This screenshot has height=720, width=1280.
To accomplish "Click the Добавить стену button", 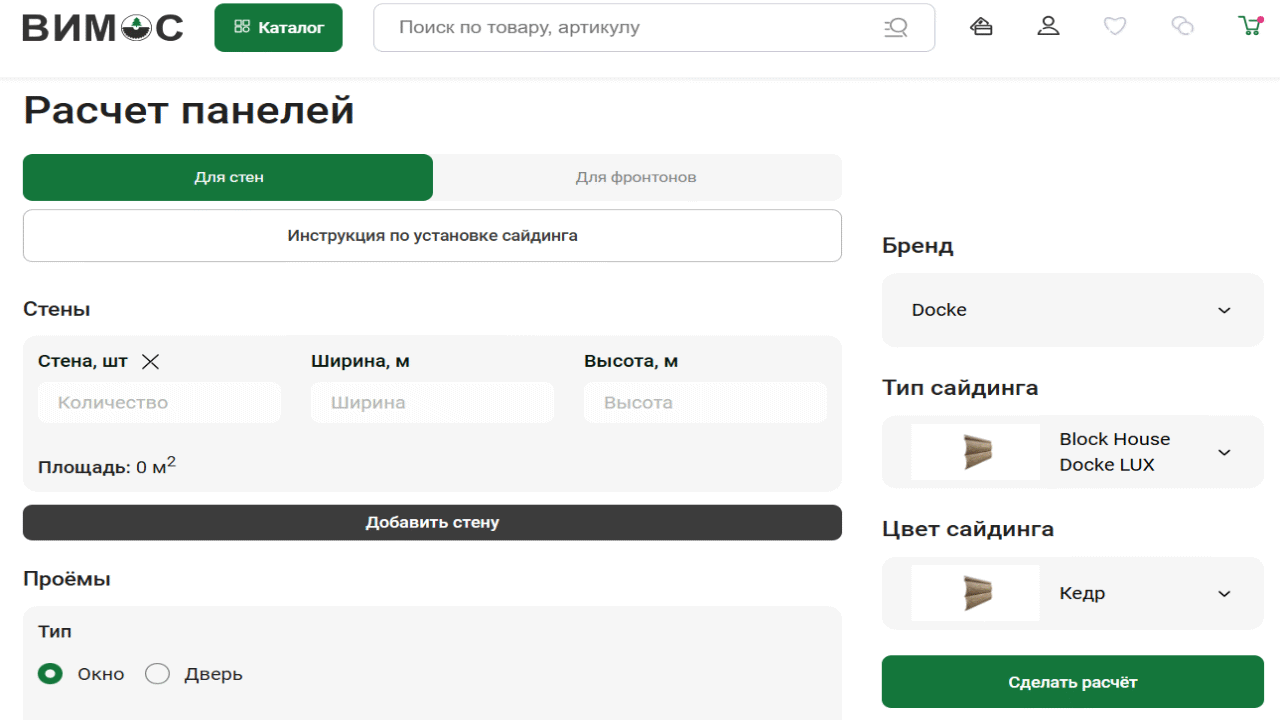I will [432, 522].
